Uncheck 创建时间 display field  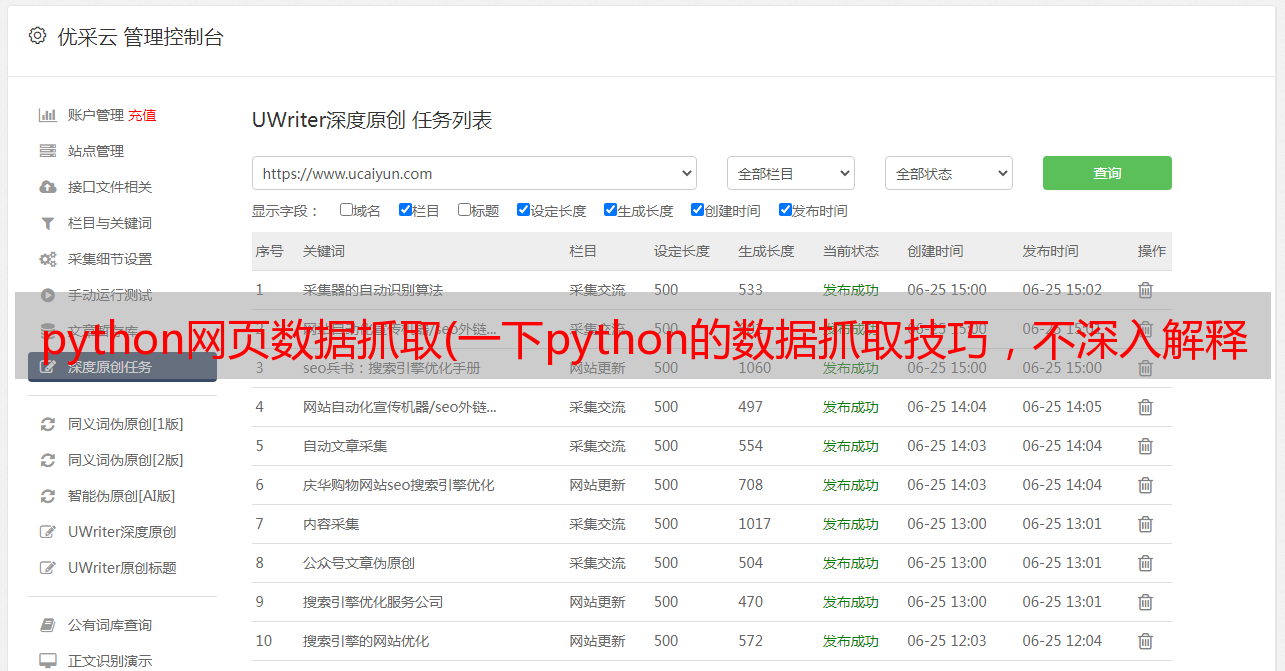[697, 210]
